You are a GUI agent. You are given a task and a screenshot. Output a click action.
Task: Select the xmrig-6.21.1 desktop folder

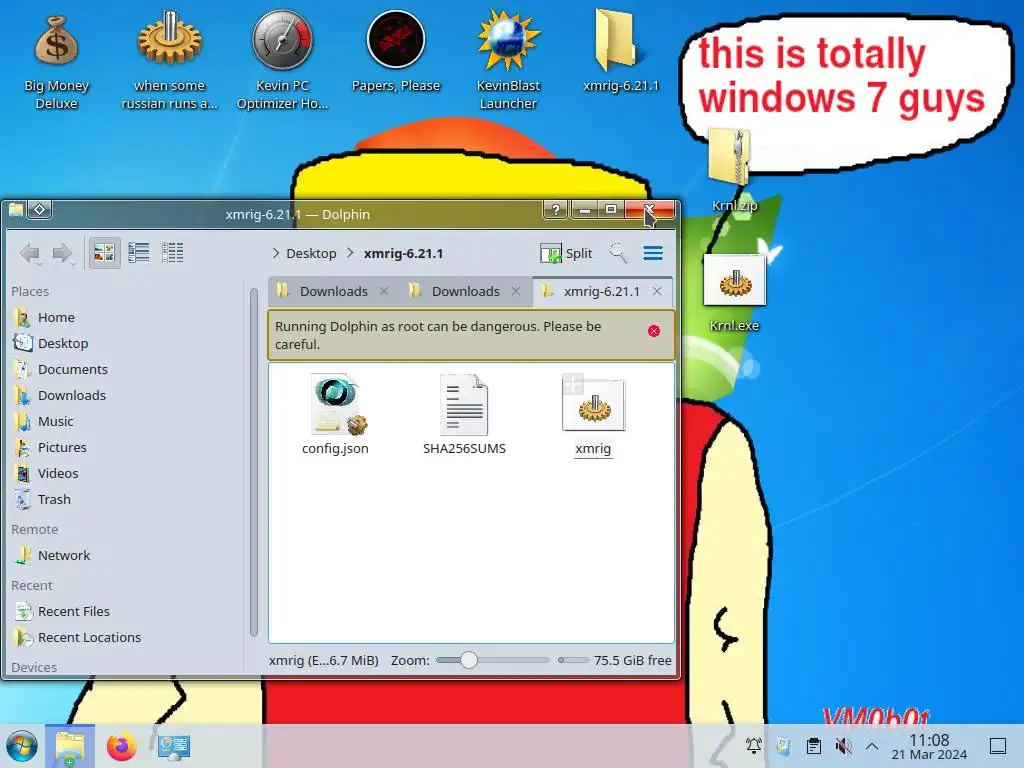coord(620,52)
